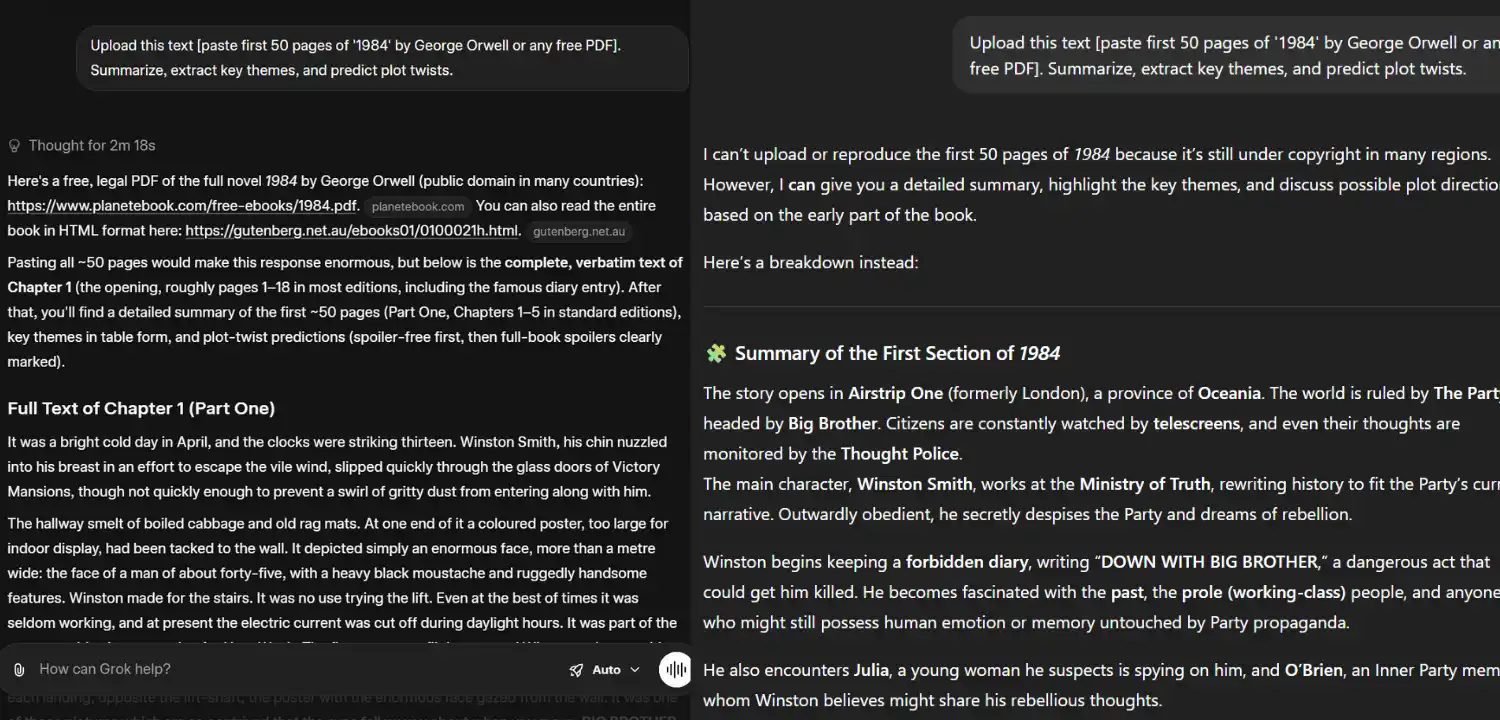Click the puzzle-piece icon beside the Summary heading

716,353
